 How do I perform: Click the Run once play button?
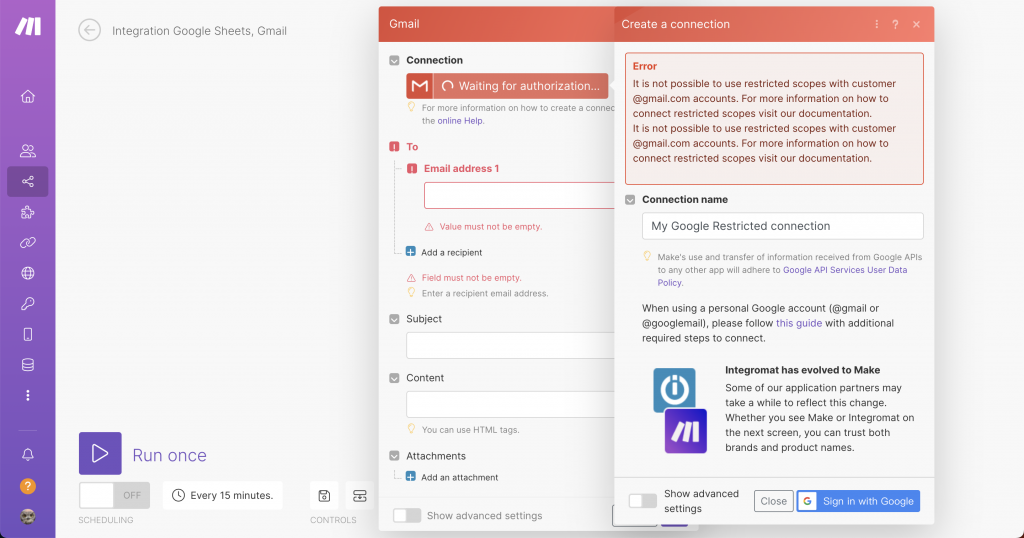pos(100,453)
